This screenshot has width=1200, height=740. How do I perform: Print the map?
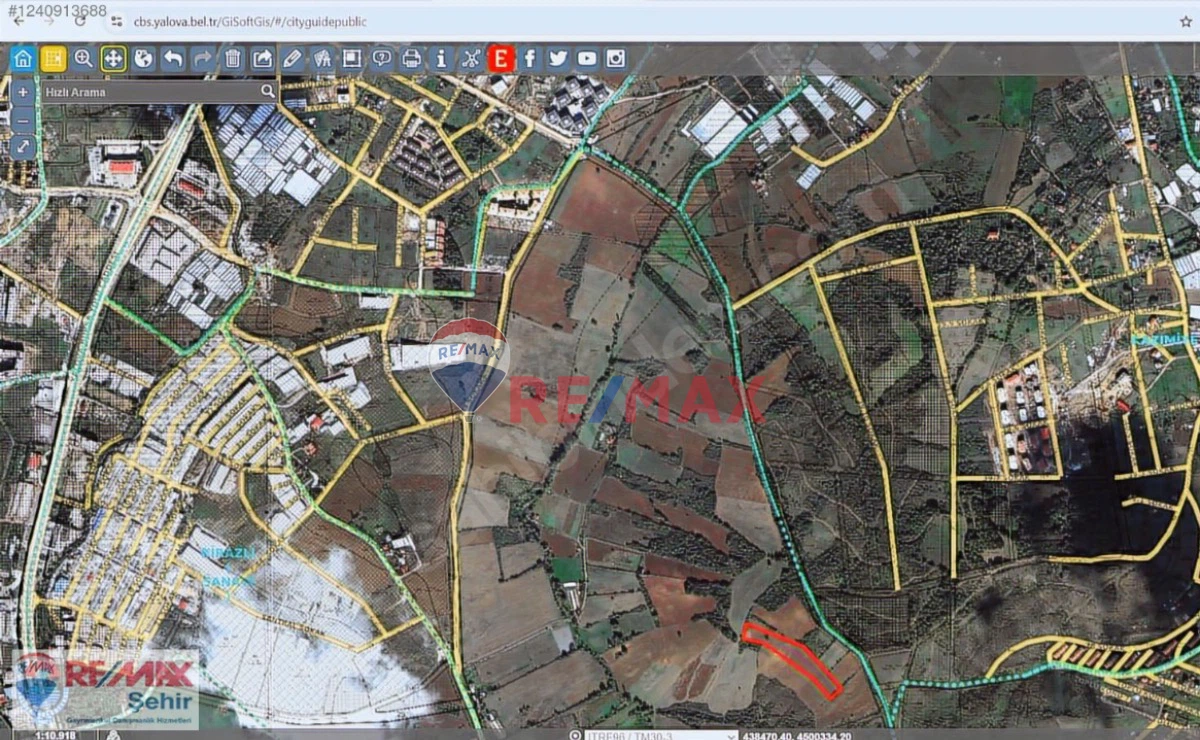[411, 59]
